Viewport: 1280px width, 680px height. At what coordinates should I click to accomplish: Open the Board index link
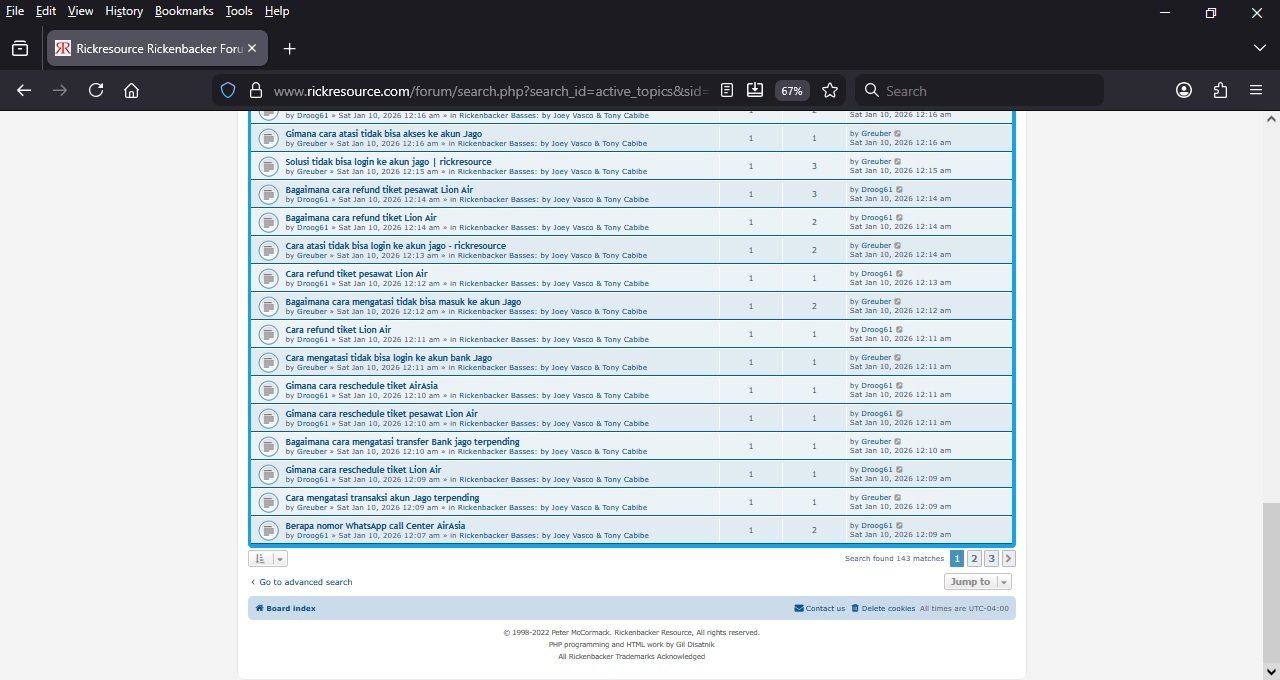[x=286, y=608]
